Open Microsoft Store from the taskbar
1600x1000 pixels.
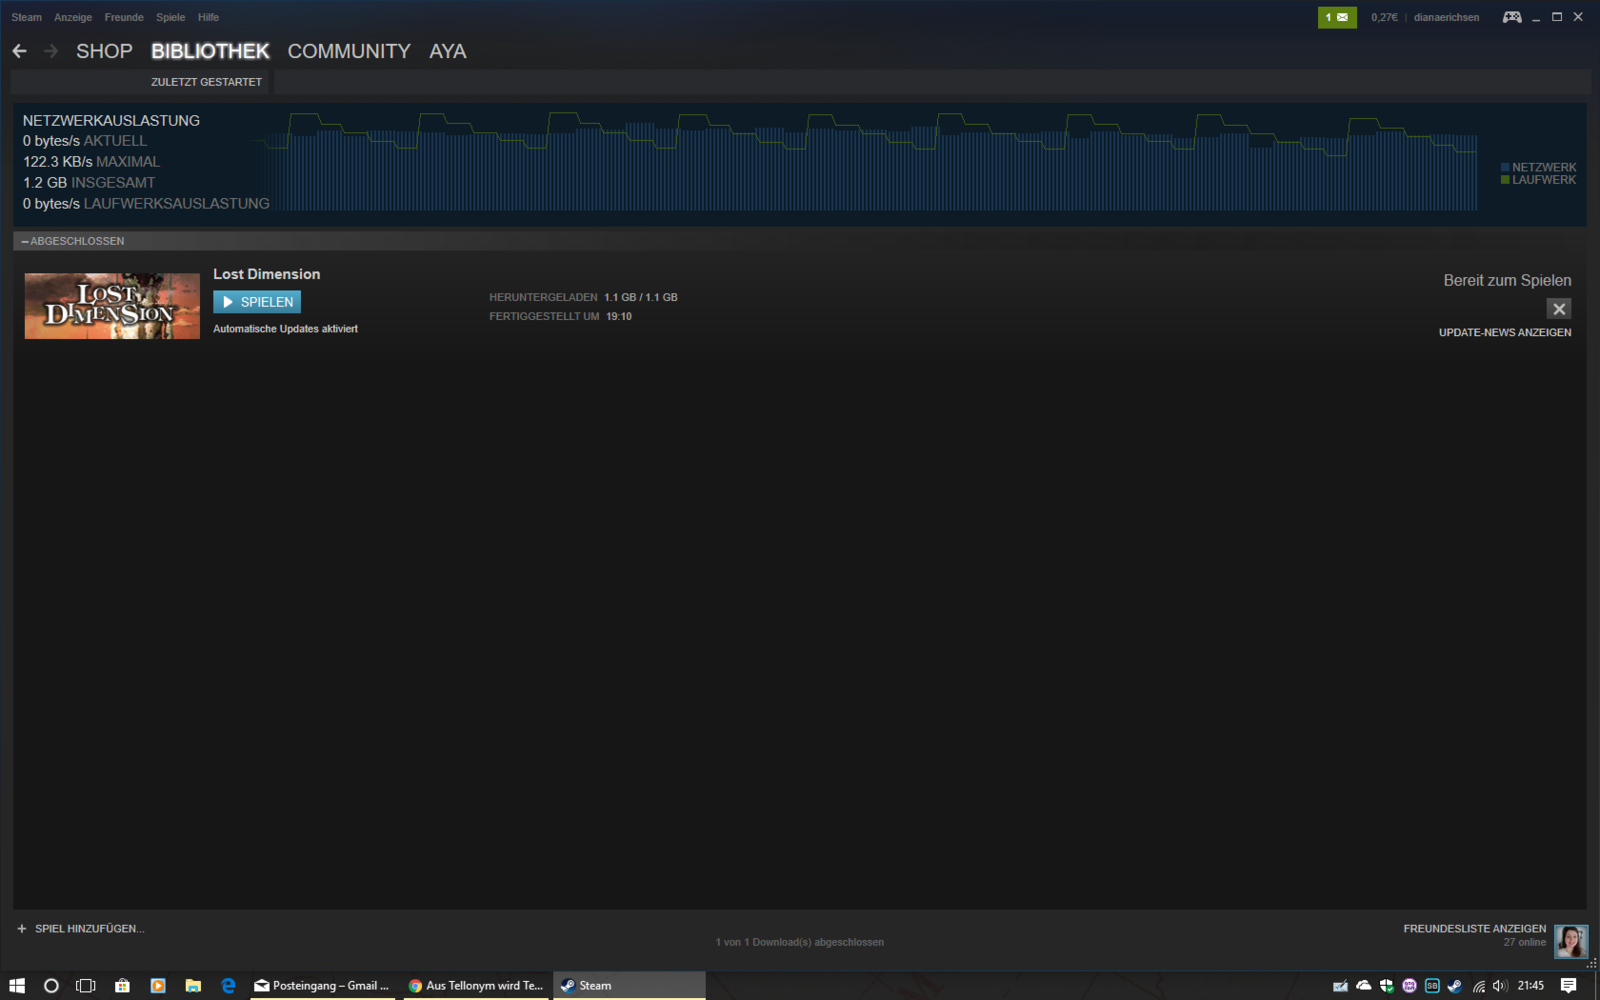pos(122,986)
